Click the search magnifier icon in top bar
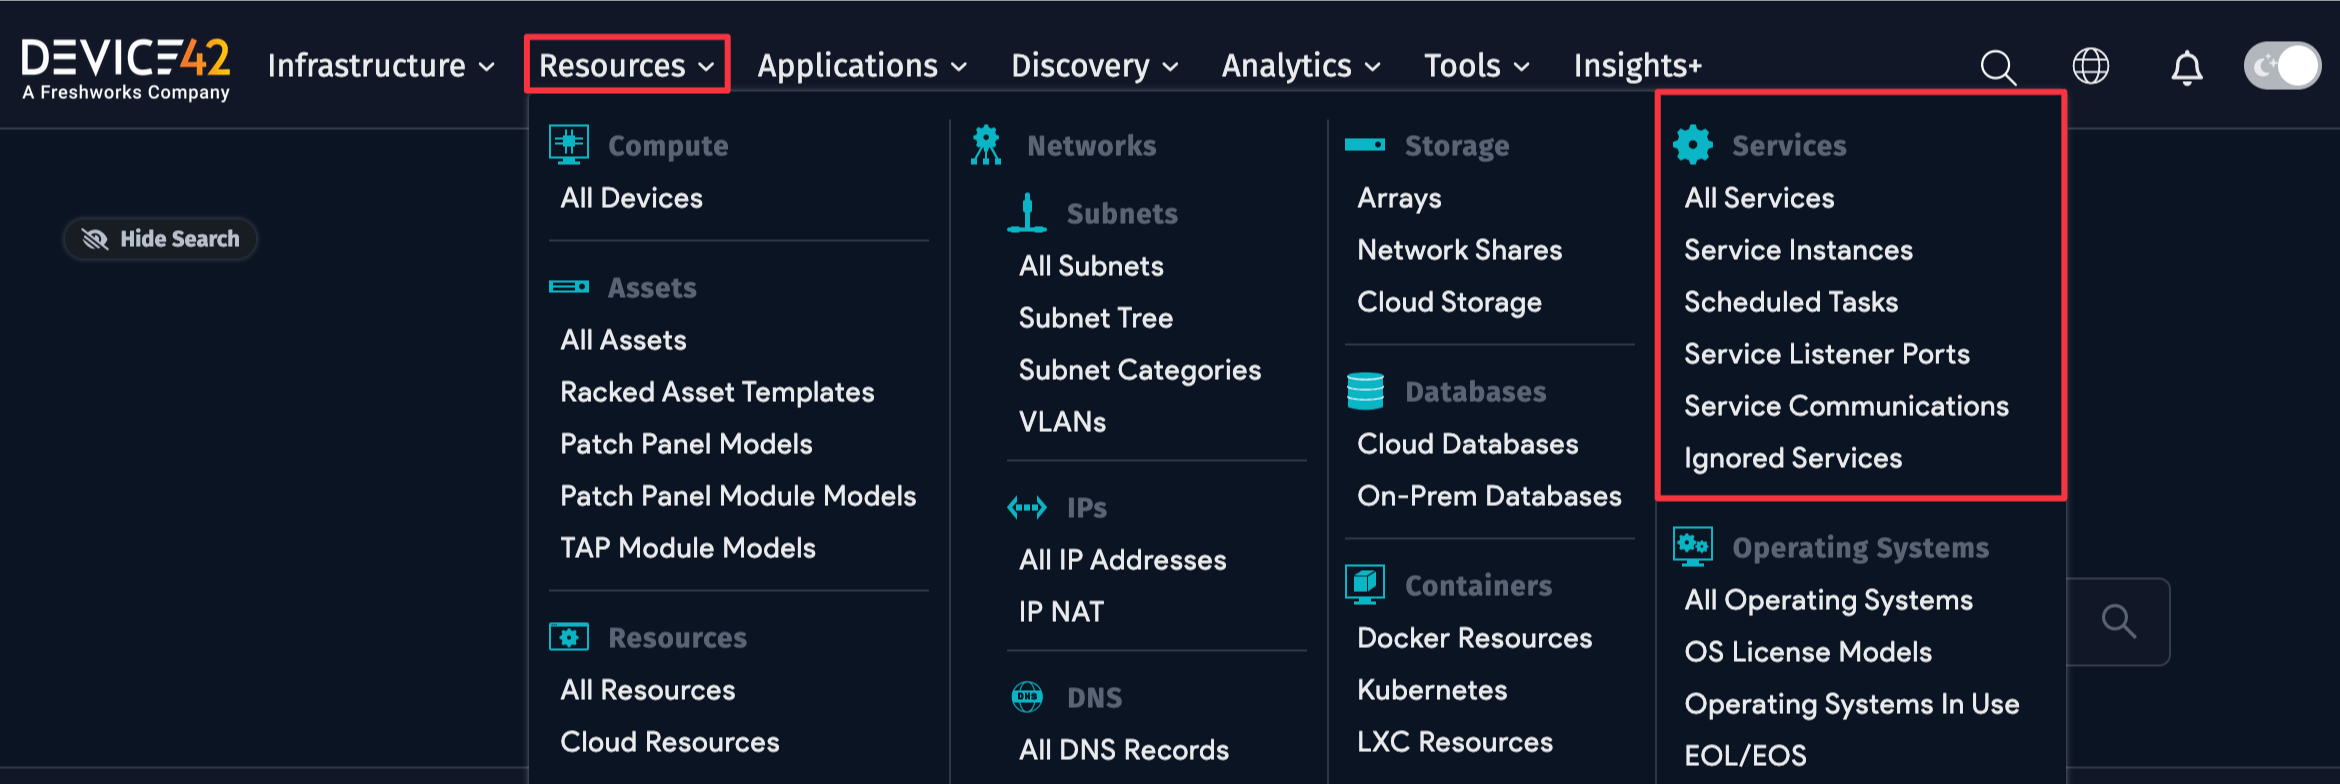Viewport: 2340px width, 784px height. [x=1997, y=67]
